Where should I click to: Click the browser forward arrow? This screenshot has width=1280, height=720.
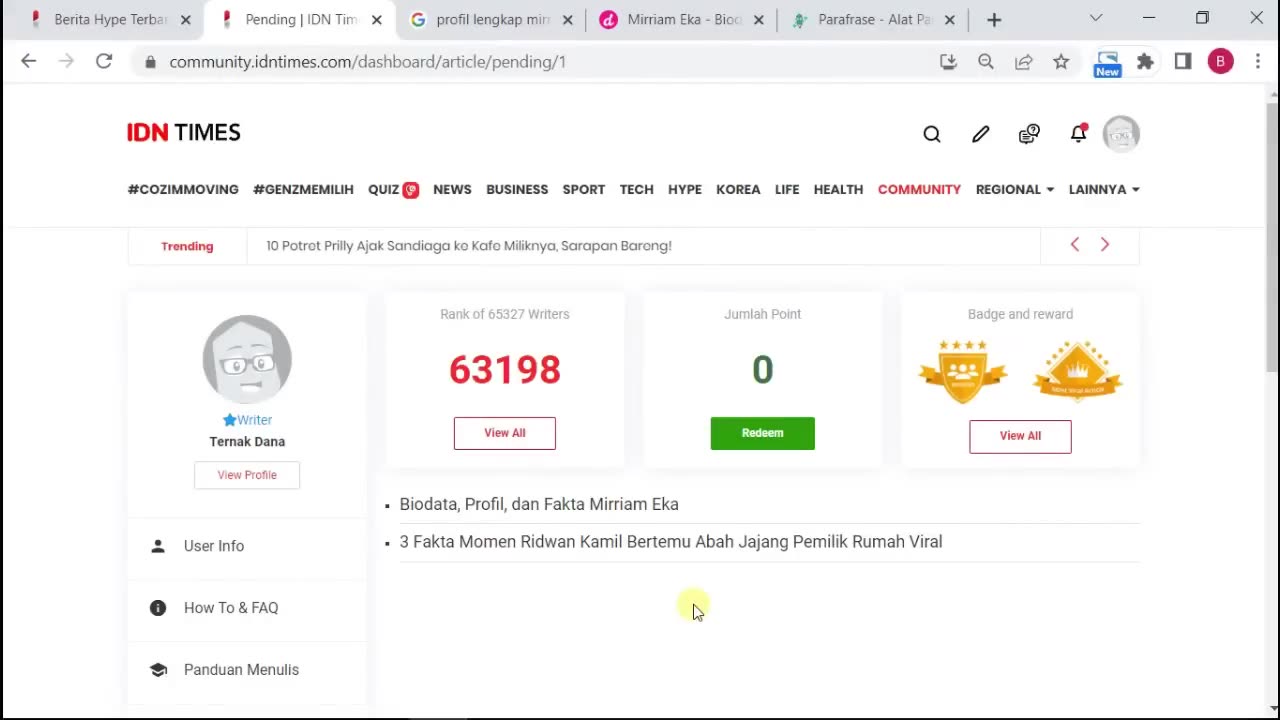pyautogui.click(x=66, y=61)
